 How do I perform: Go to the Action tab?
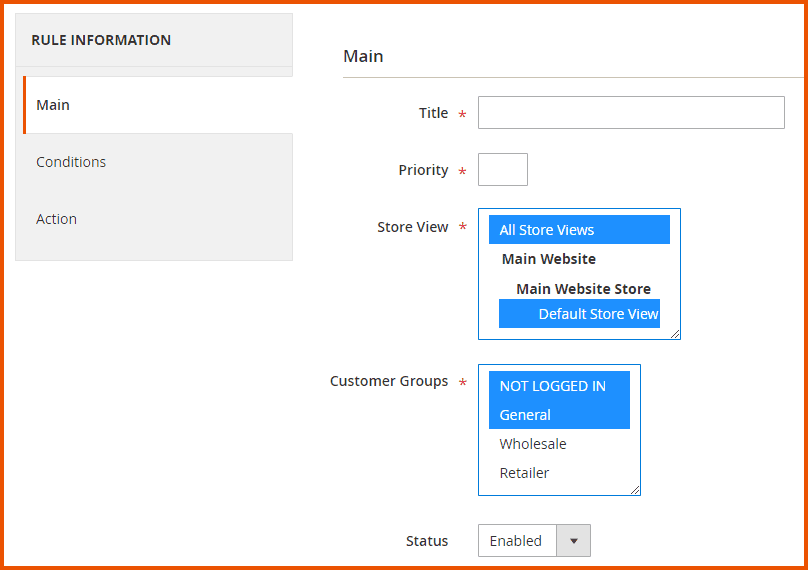click(x=56, y=219)
